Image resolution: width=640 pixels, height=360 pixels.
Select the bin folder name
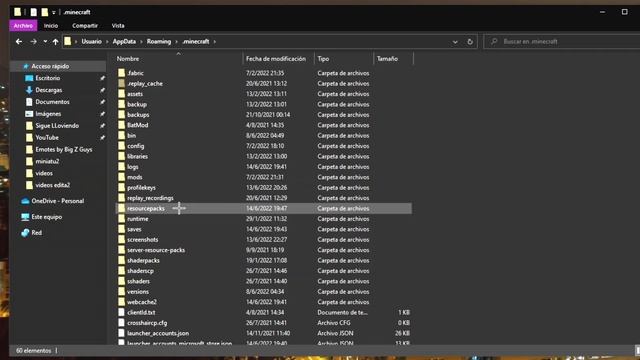(x=131, y=136)
